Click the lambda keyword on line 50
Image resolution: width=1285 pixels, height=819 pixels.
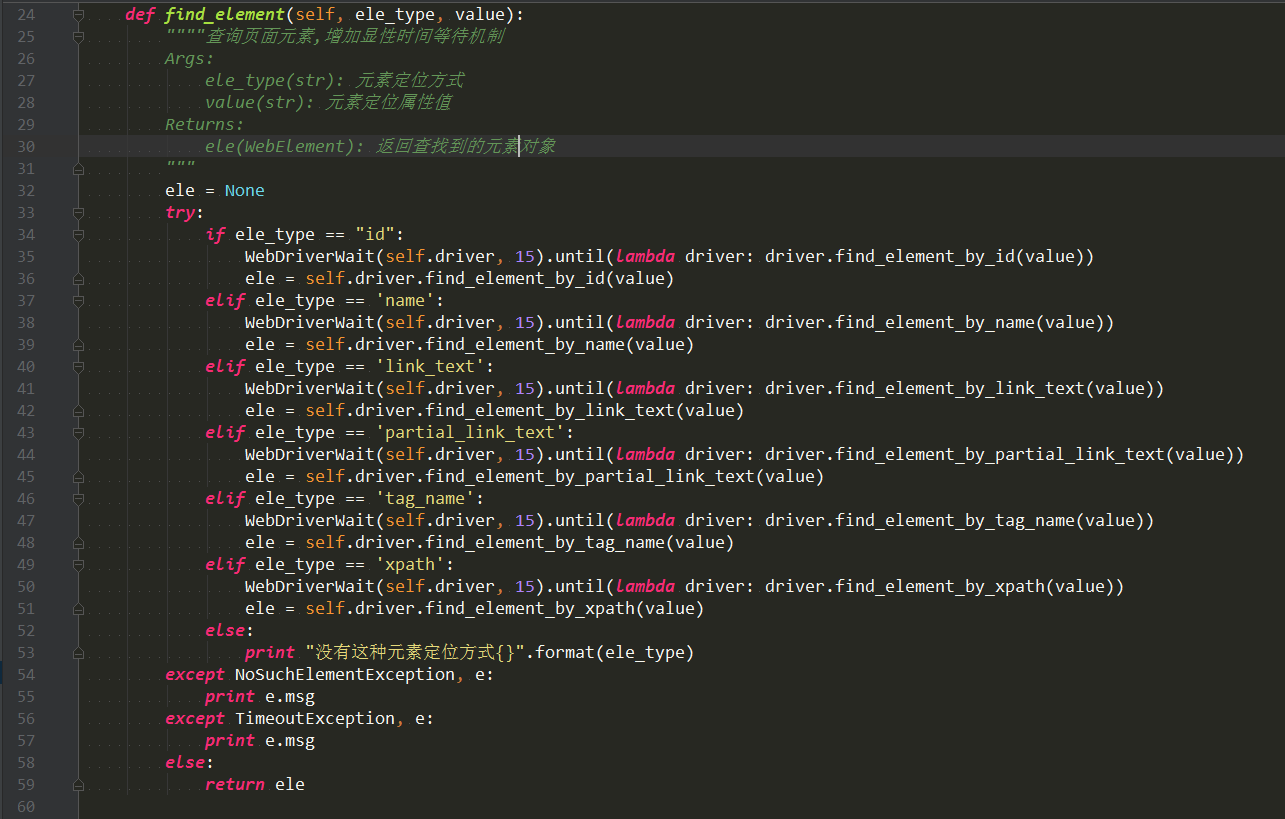click(645, 587)
